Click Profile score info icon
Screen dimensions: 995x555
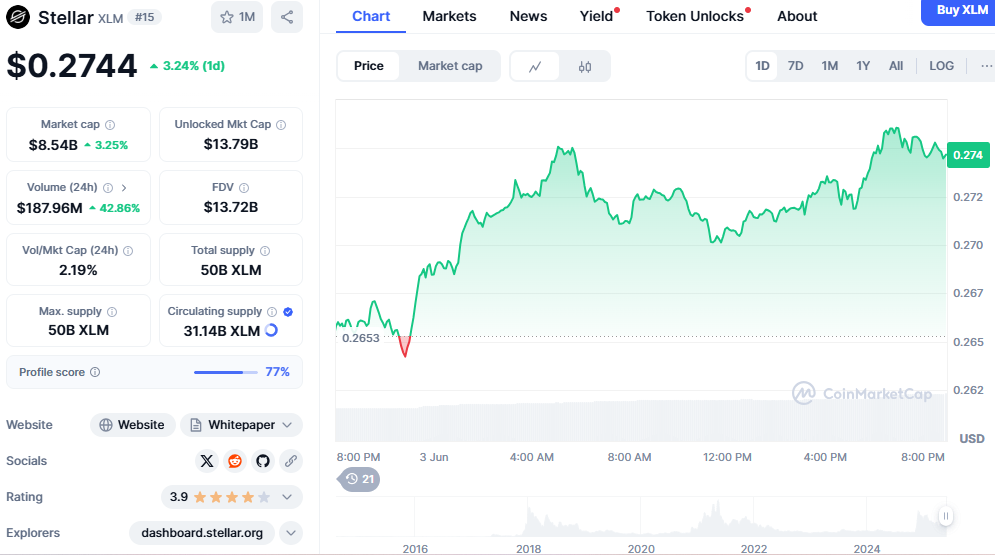coord(95,372)
